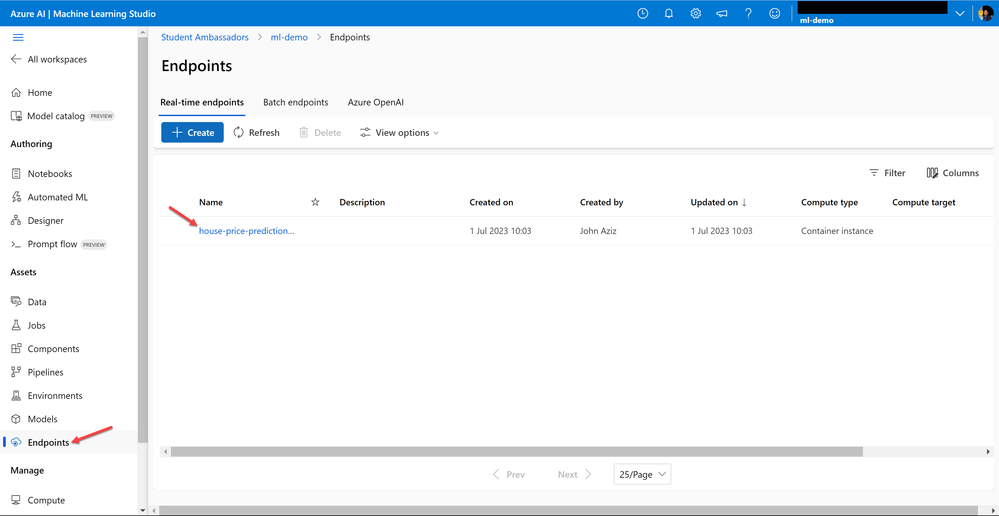Click 'Container instance' cell
Viewport: 999px width, 516px height.
(x=837, y=231)
